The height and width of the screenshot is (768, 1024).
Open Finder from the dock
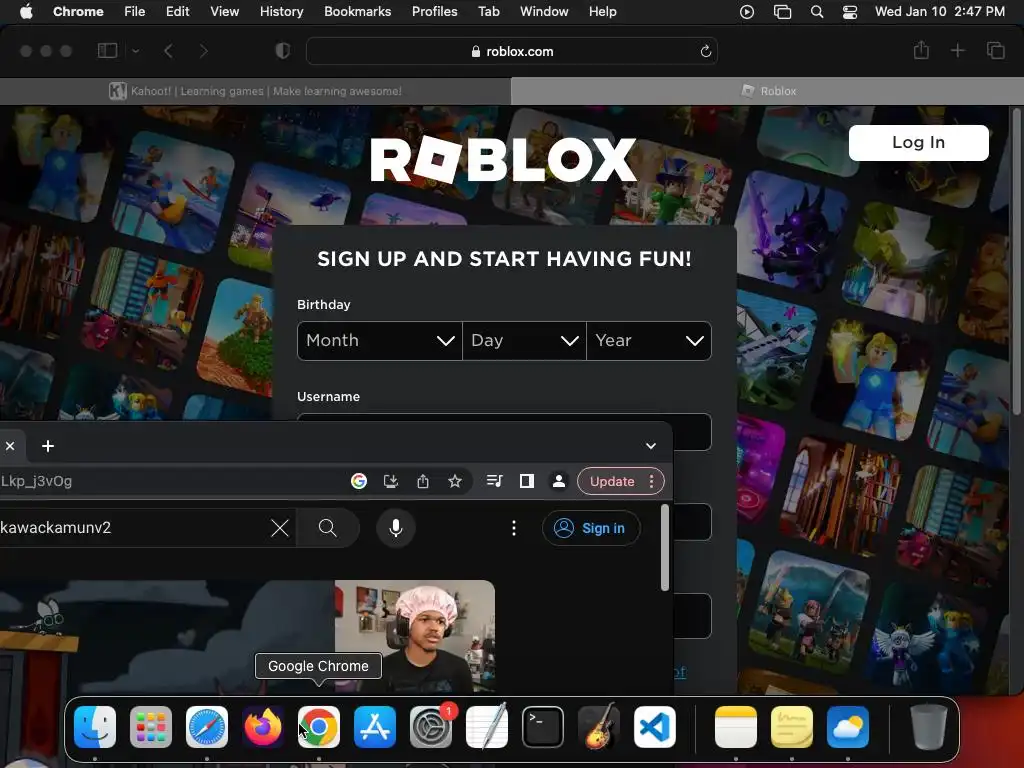pyautogui.click(x=95, y=726)
